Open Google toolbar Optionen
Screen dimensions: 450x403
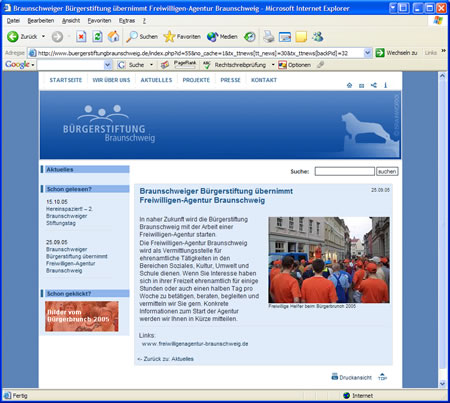coord(295,65)
